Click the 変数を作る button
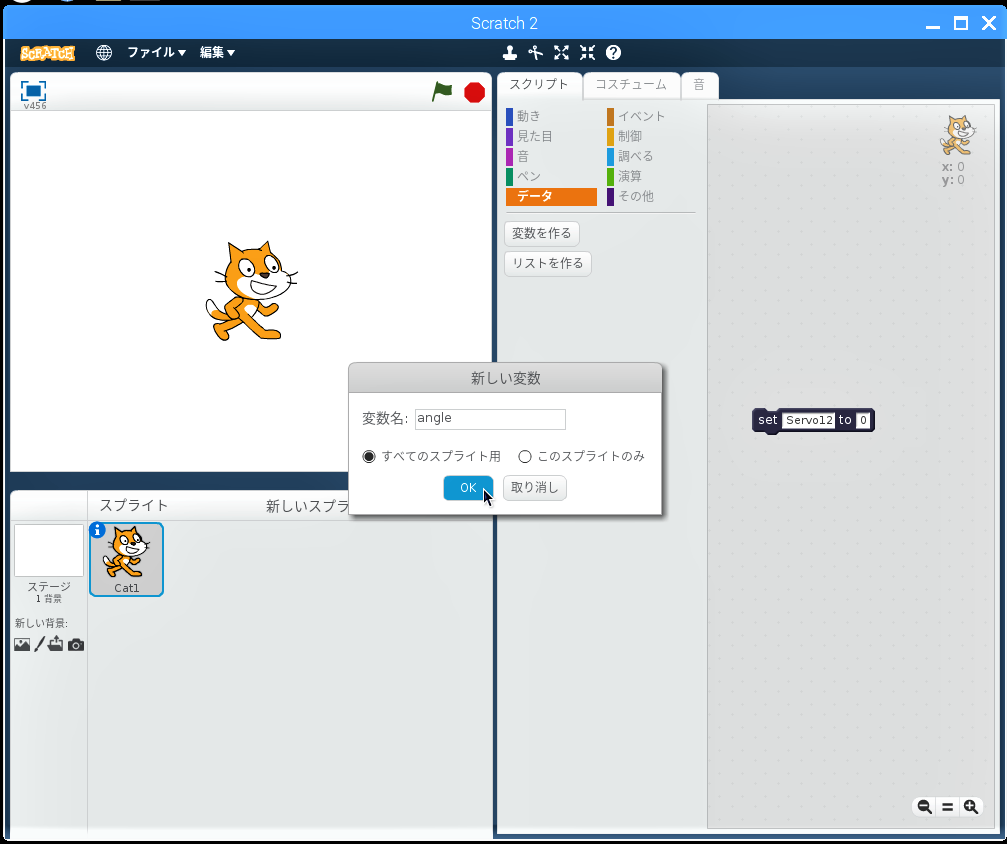The image size is (1007, 844). (x=542, y=234)
